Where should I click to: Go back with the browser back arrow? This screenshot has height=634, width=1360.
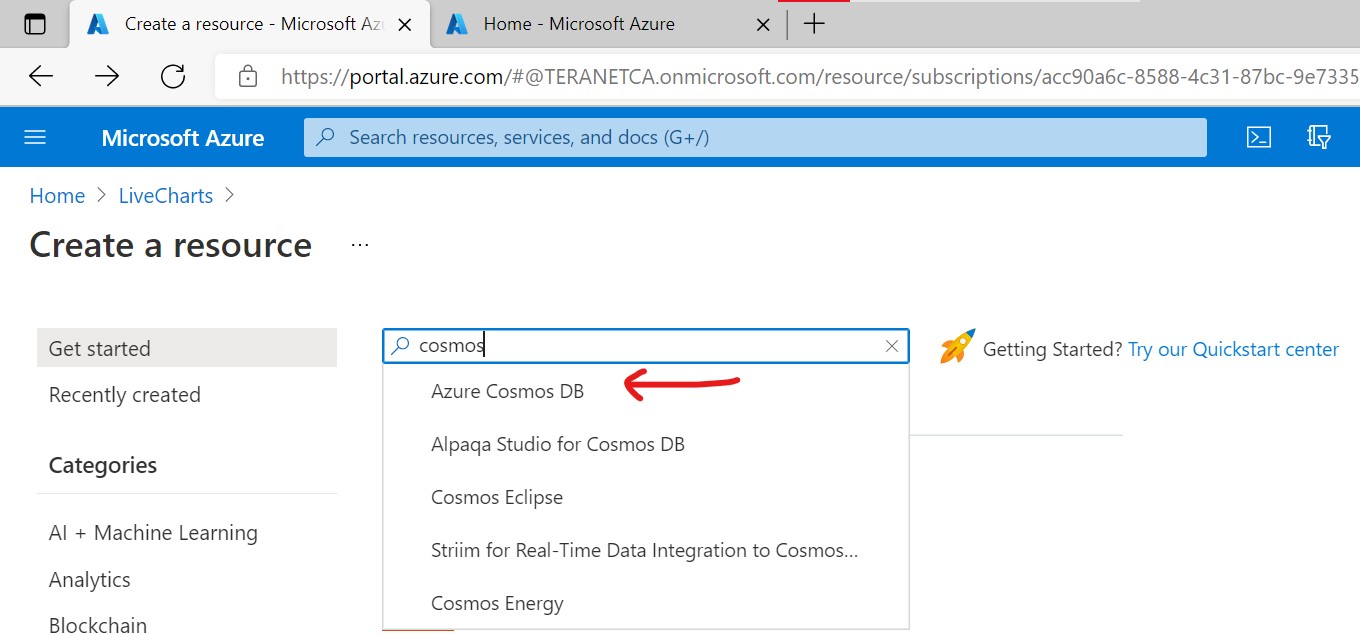(41, 77)
